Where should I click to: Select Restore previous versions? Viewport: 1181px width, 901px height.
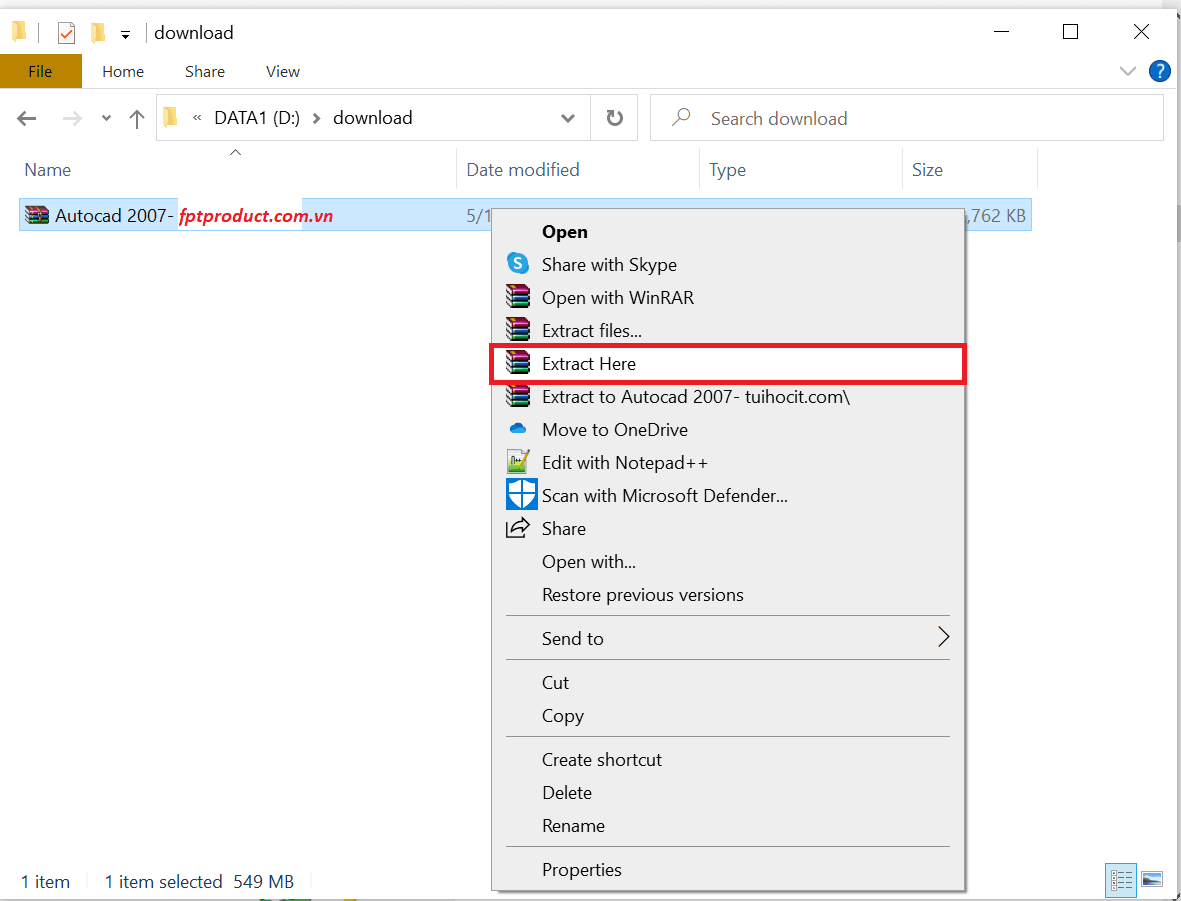(728, 595)
